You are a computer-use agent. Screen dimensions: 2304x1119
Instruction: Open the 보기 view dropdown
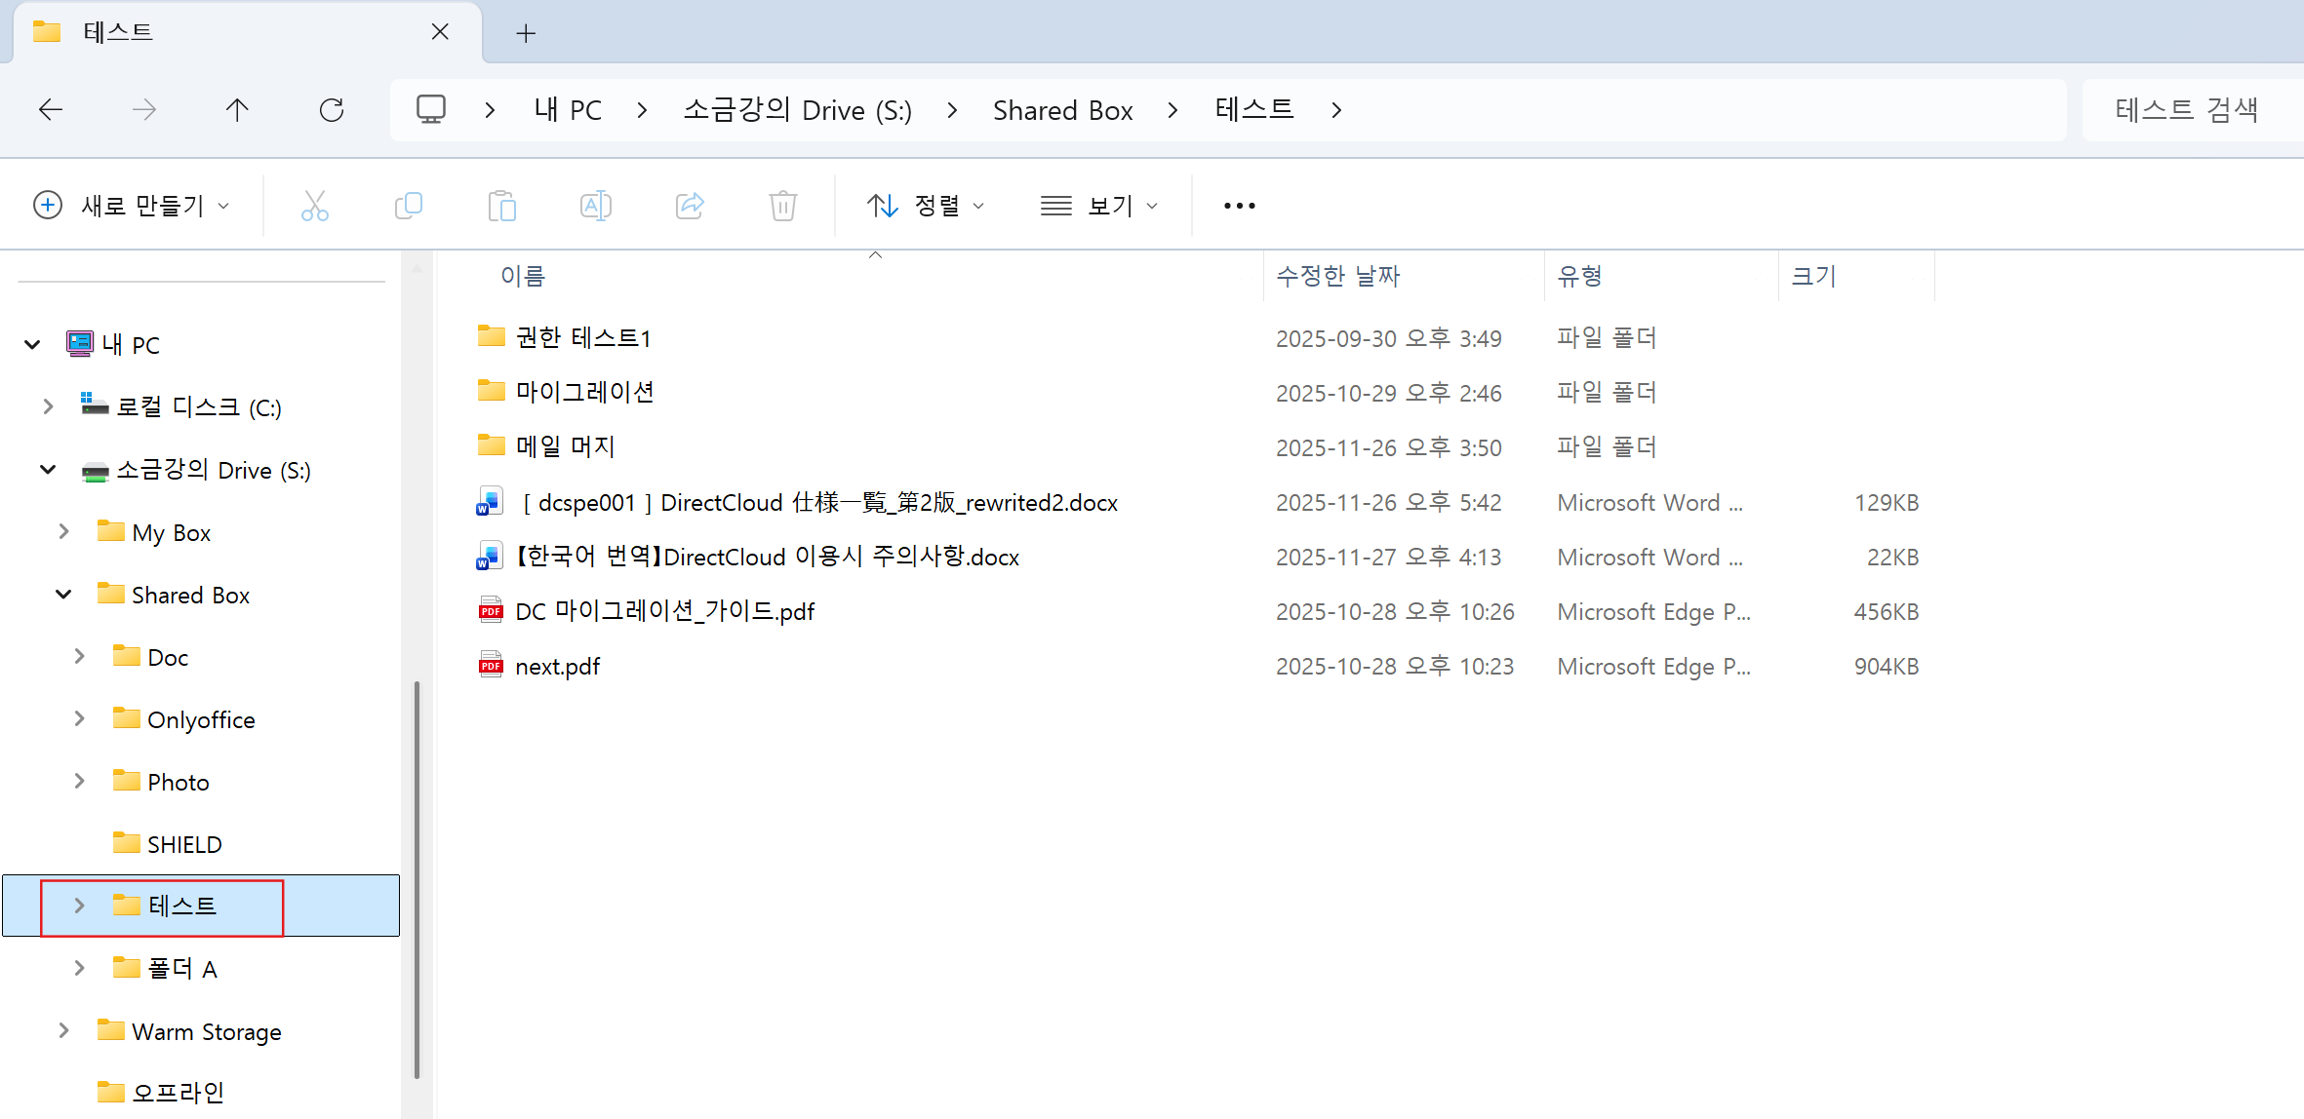pyautogui.click(x=1099, y=206)
